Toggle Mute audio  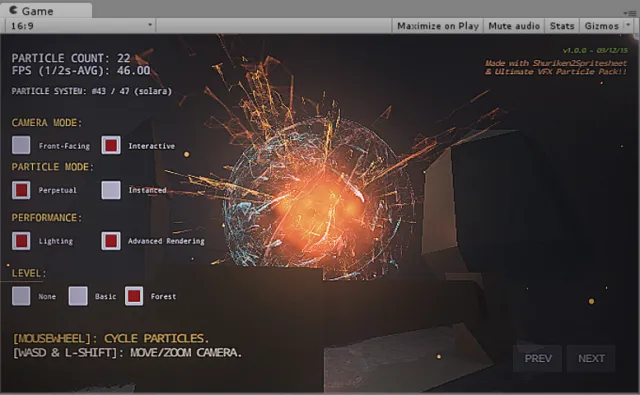[514, 26]
